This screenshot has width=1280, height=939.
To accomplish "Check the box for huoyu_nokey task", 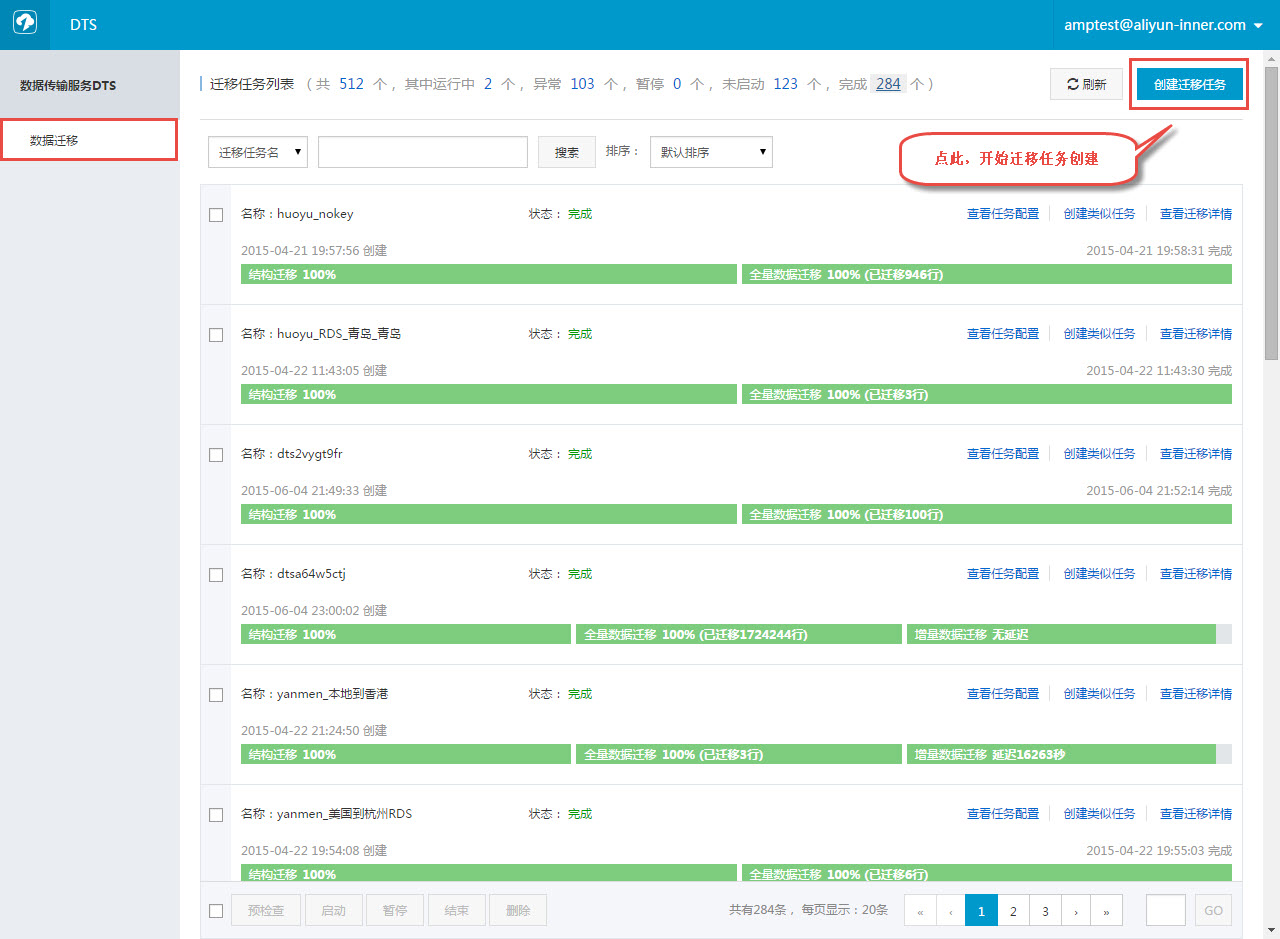I will click(216, 215).
